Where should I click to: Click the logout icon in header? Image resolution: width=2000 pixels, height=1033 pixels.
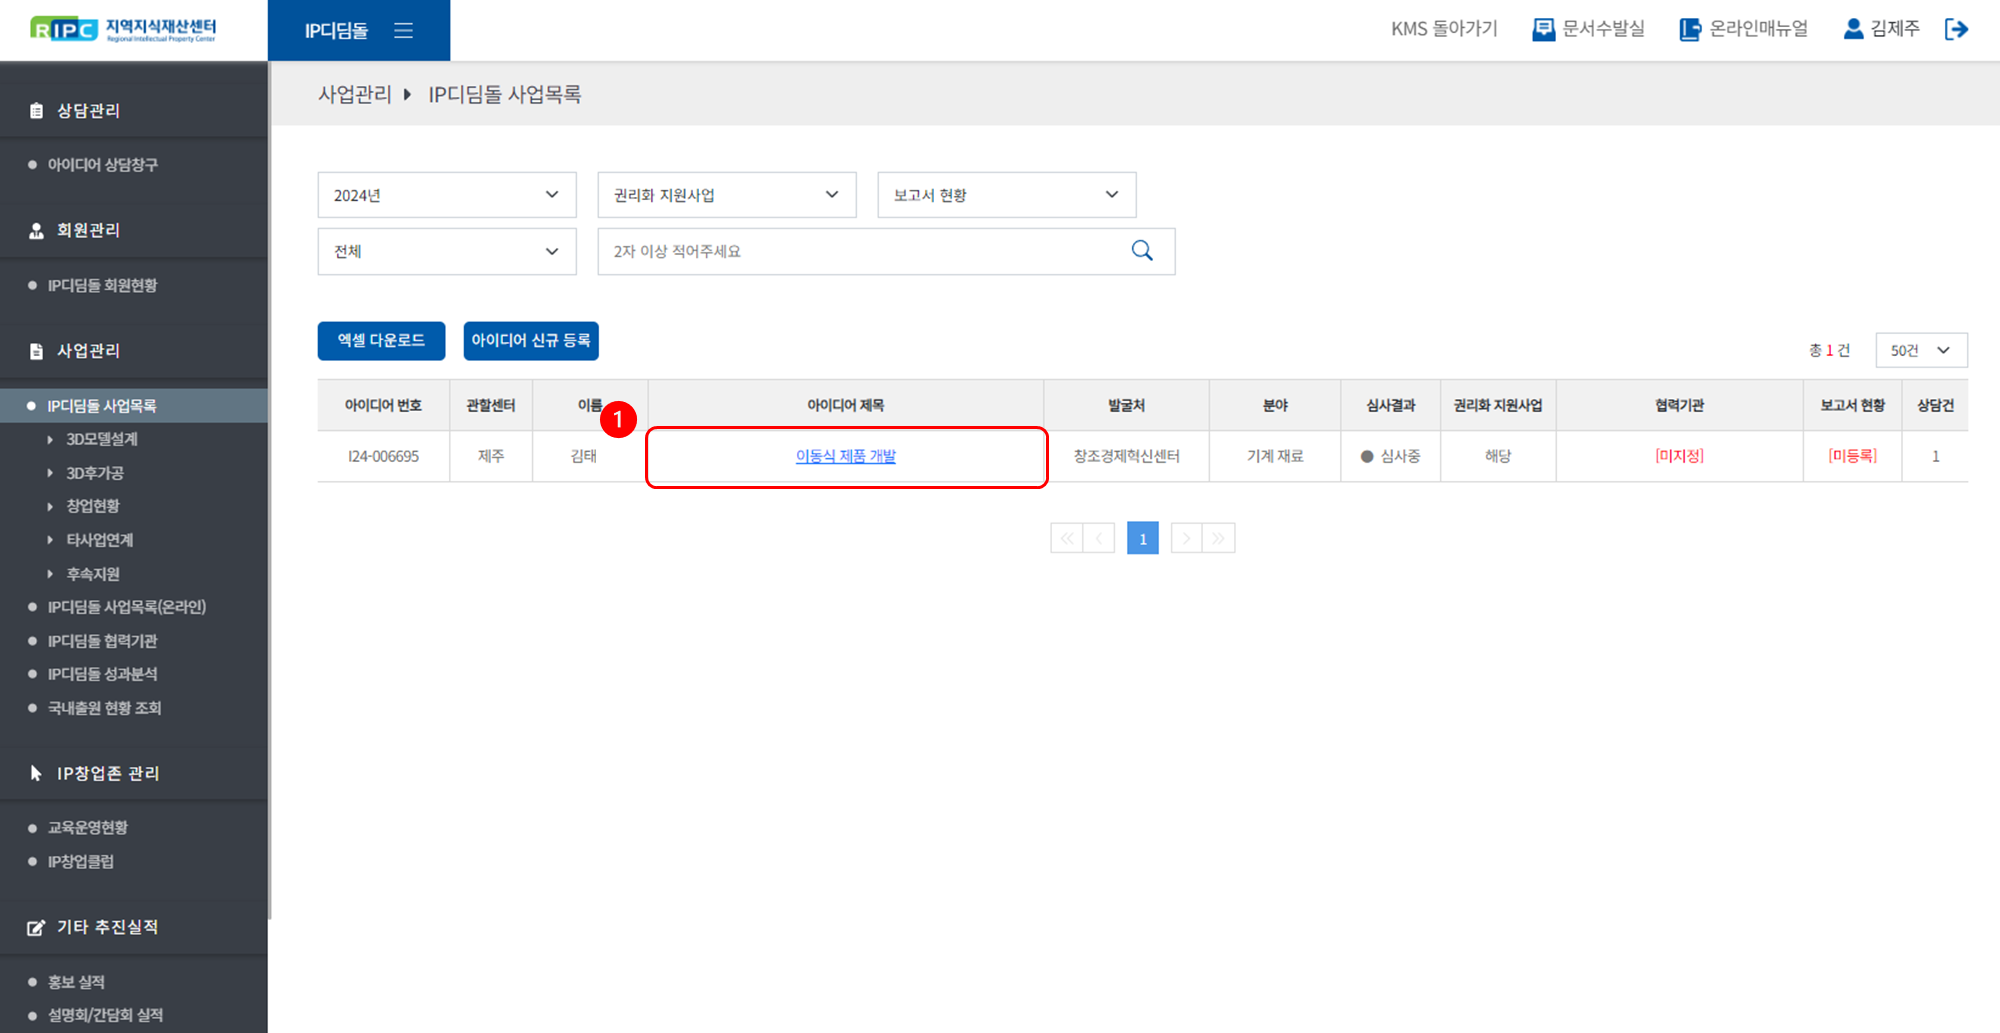pos(1956,29)
